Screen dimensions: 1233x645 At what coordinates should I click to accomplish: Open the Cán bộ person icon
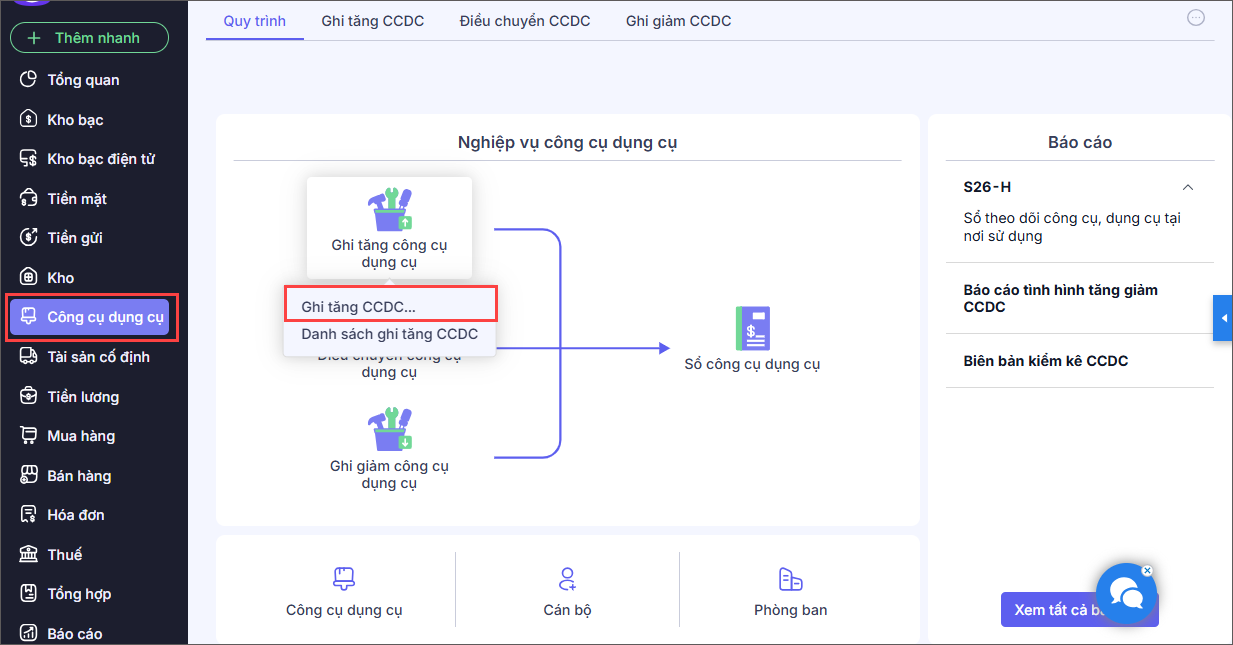567,578
